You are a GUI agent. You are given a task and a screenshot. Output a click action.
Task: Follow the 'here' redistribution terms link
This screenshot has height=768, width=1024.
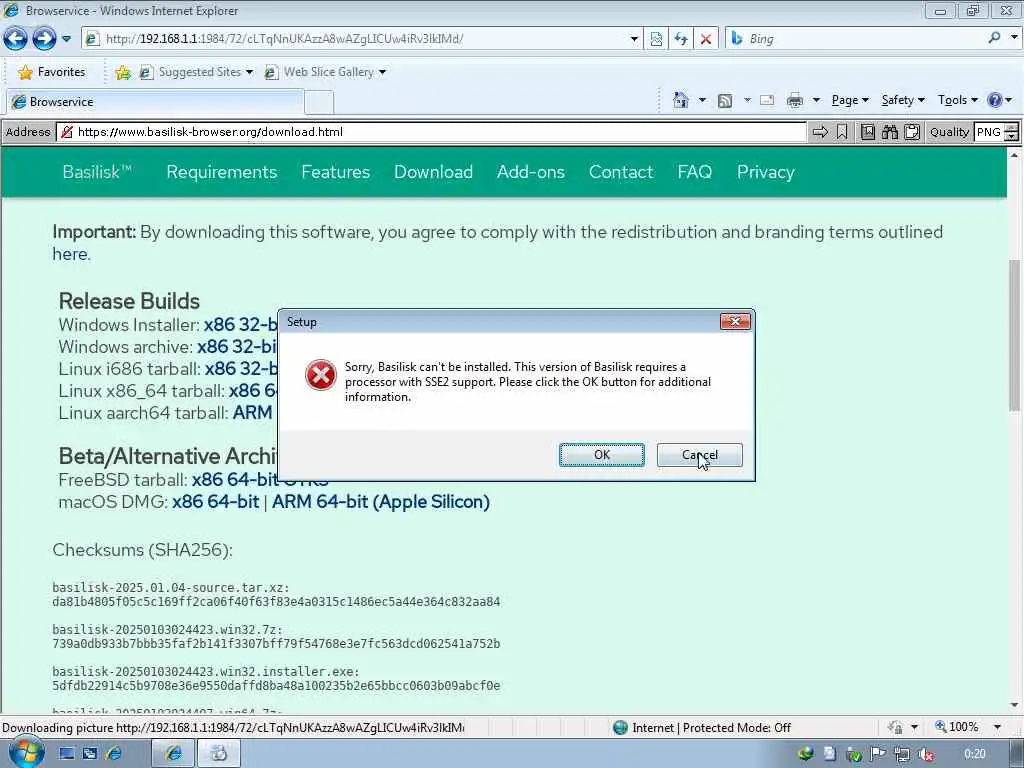pyautogui.click(x=69, y=254)
